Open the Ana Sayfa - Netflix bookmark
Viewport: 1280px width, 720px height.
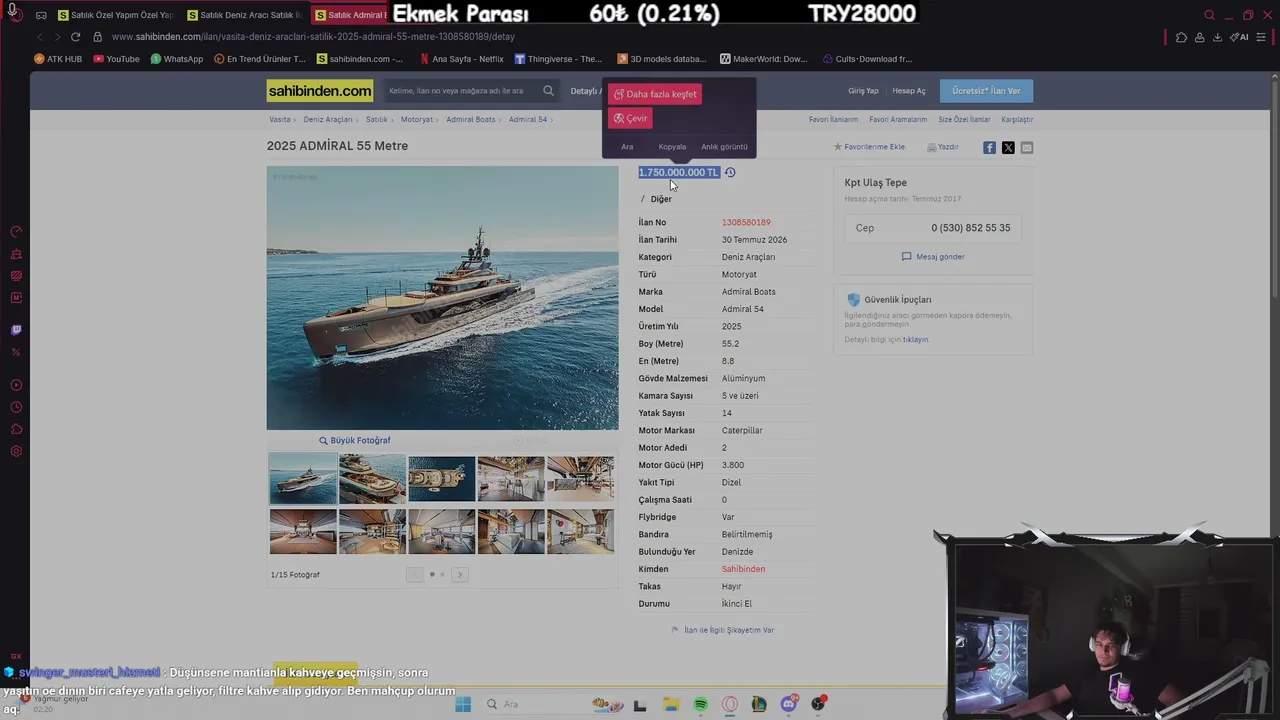[x=461, y=59]
